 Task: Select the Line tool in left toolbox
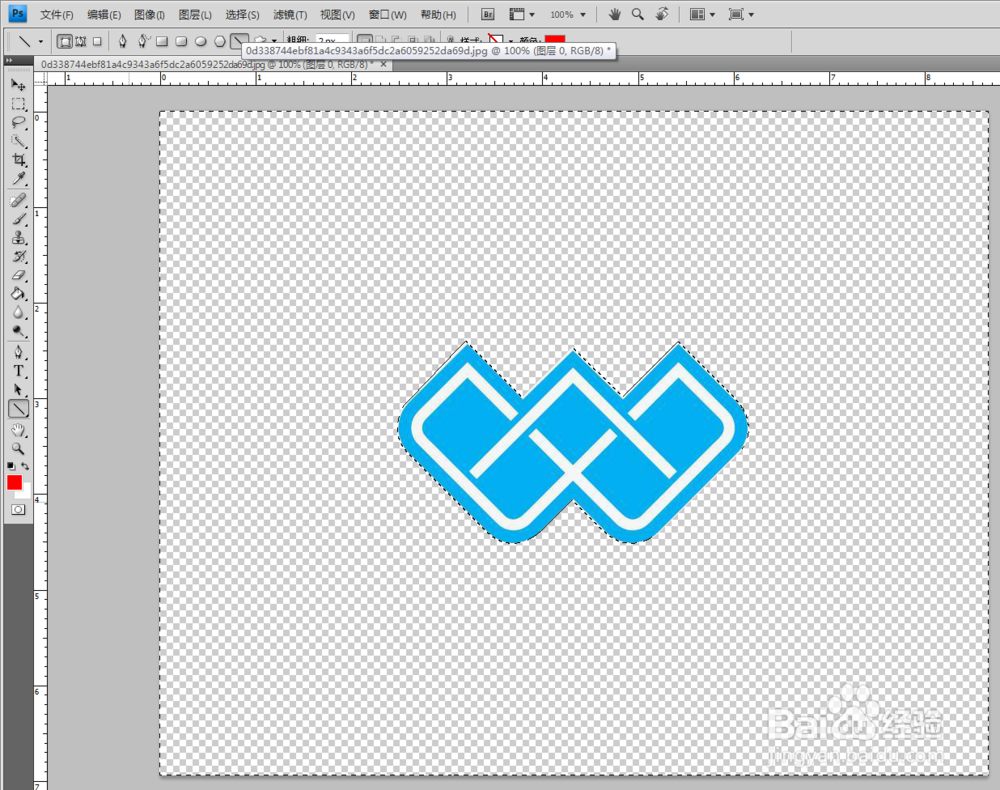[18, 409]
